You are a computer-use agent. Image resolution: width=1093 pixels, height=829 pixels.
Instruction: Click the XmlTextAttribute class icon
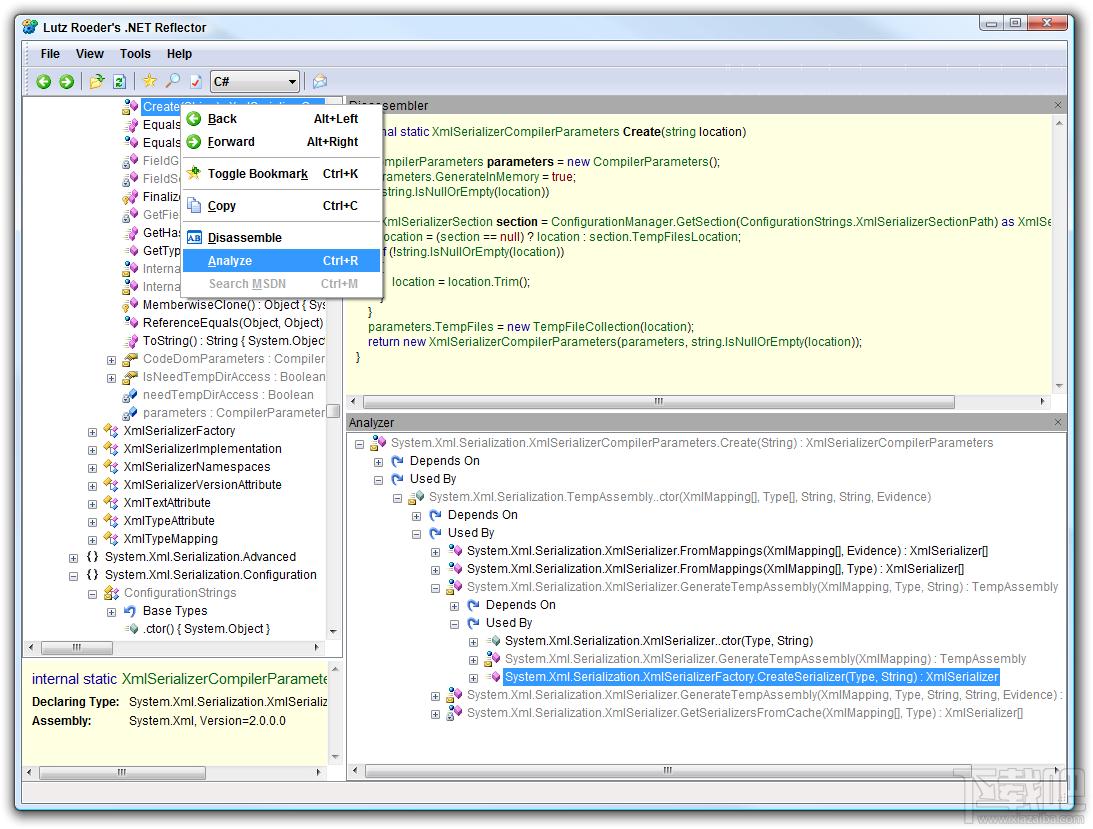pos(111,503)
